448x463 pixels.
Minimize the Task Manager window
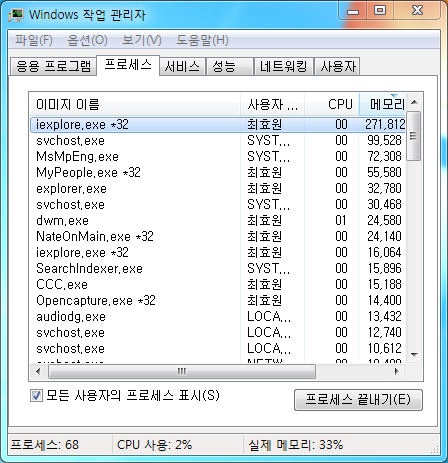pos(353,11)
